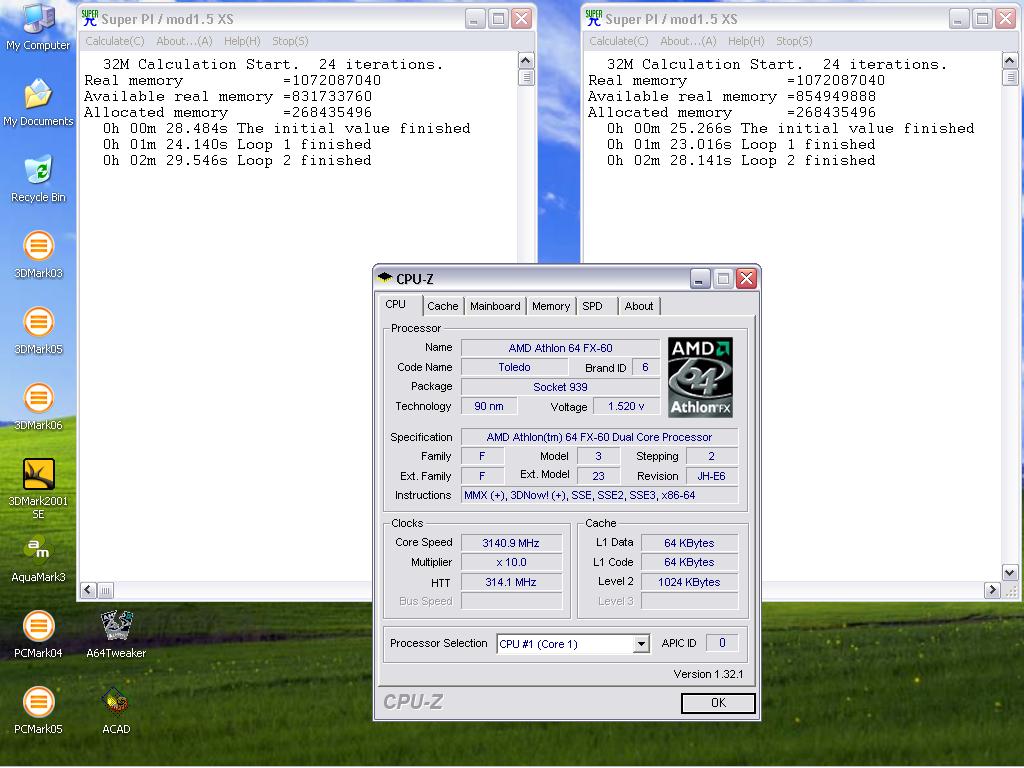Click the Level 2 cache value 1024 KBytes

[689, 582]
